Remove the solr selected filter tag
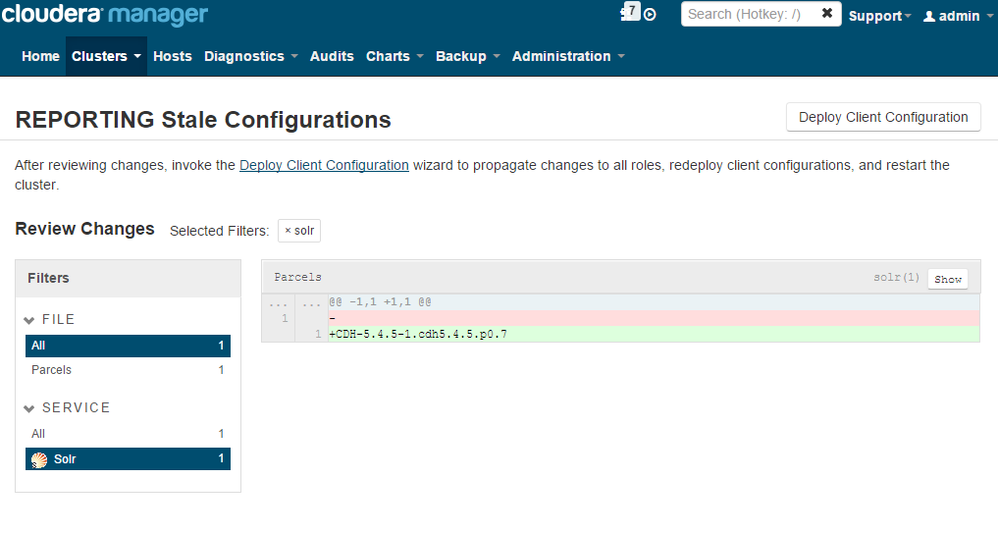Screen dimensions: 998x538 (x=288, y=231)
